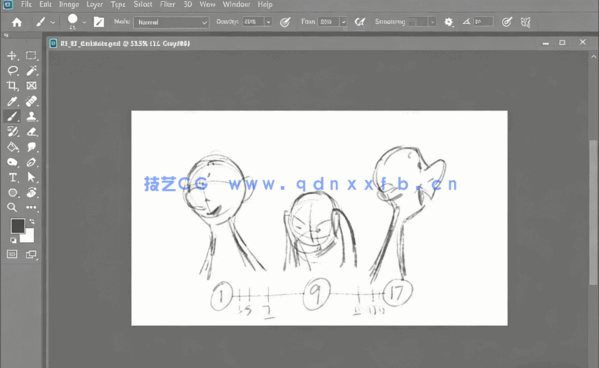Toggle pressure for opacity button
The image size is (599, 368).
coord(285,22)
